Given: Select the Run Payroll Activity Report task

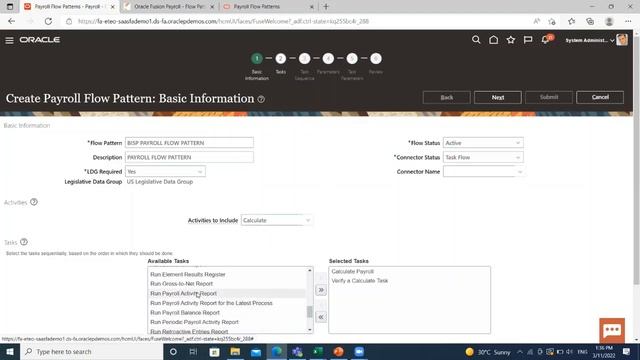Looking at the screenshot, I should 184,293.
